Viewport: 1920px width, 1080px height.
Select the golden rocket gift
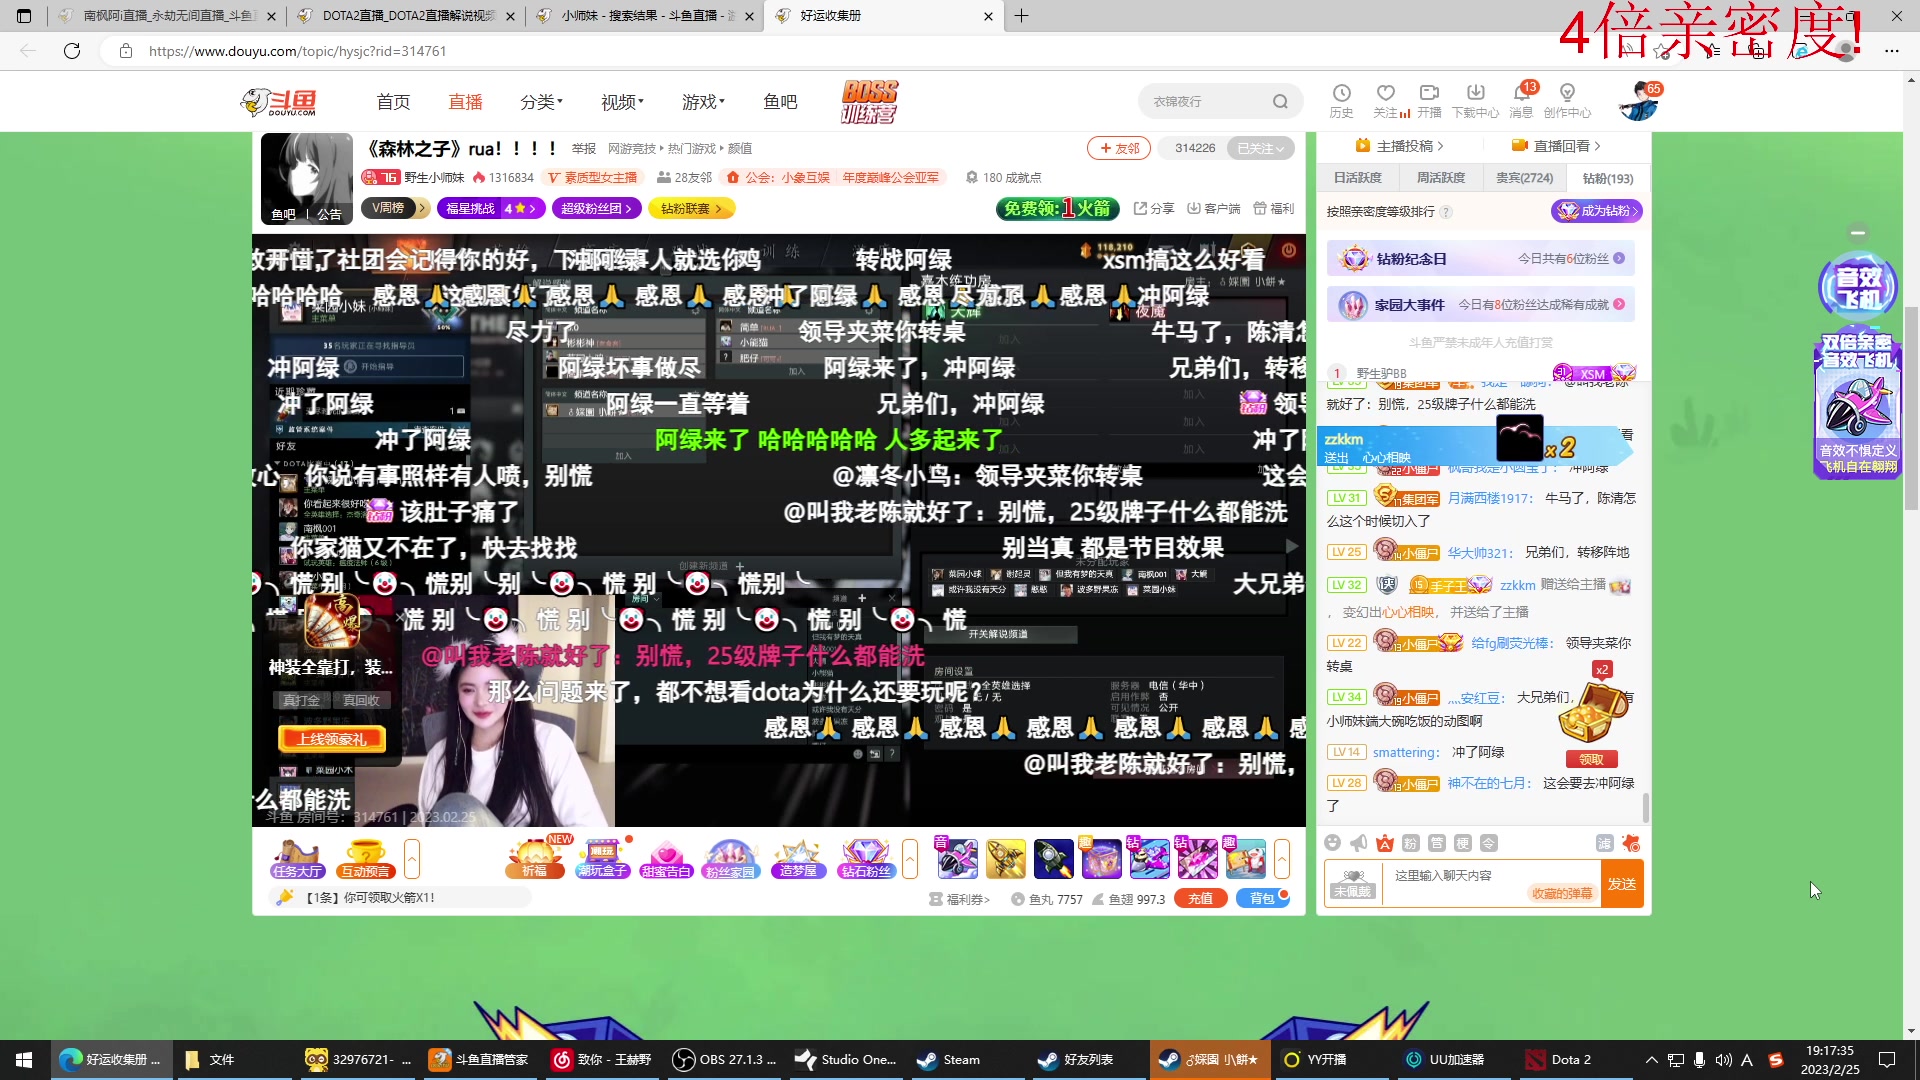coord(1005,858)
